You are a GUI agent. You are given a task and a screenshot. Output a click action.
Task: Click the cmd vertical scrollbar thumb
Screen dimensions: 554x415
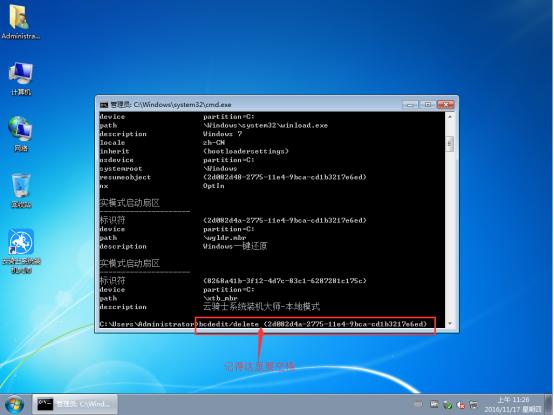(x=450, y=143)
